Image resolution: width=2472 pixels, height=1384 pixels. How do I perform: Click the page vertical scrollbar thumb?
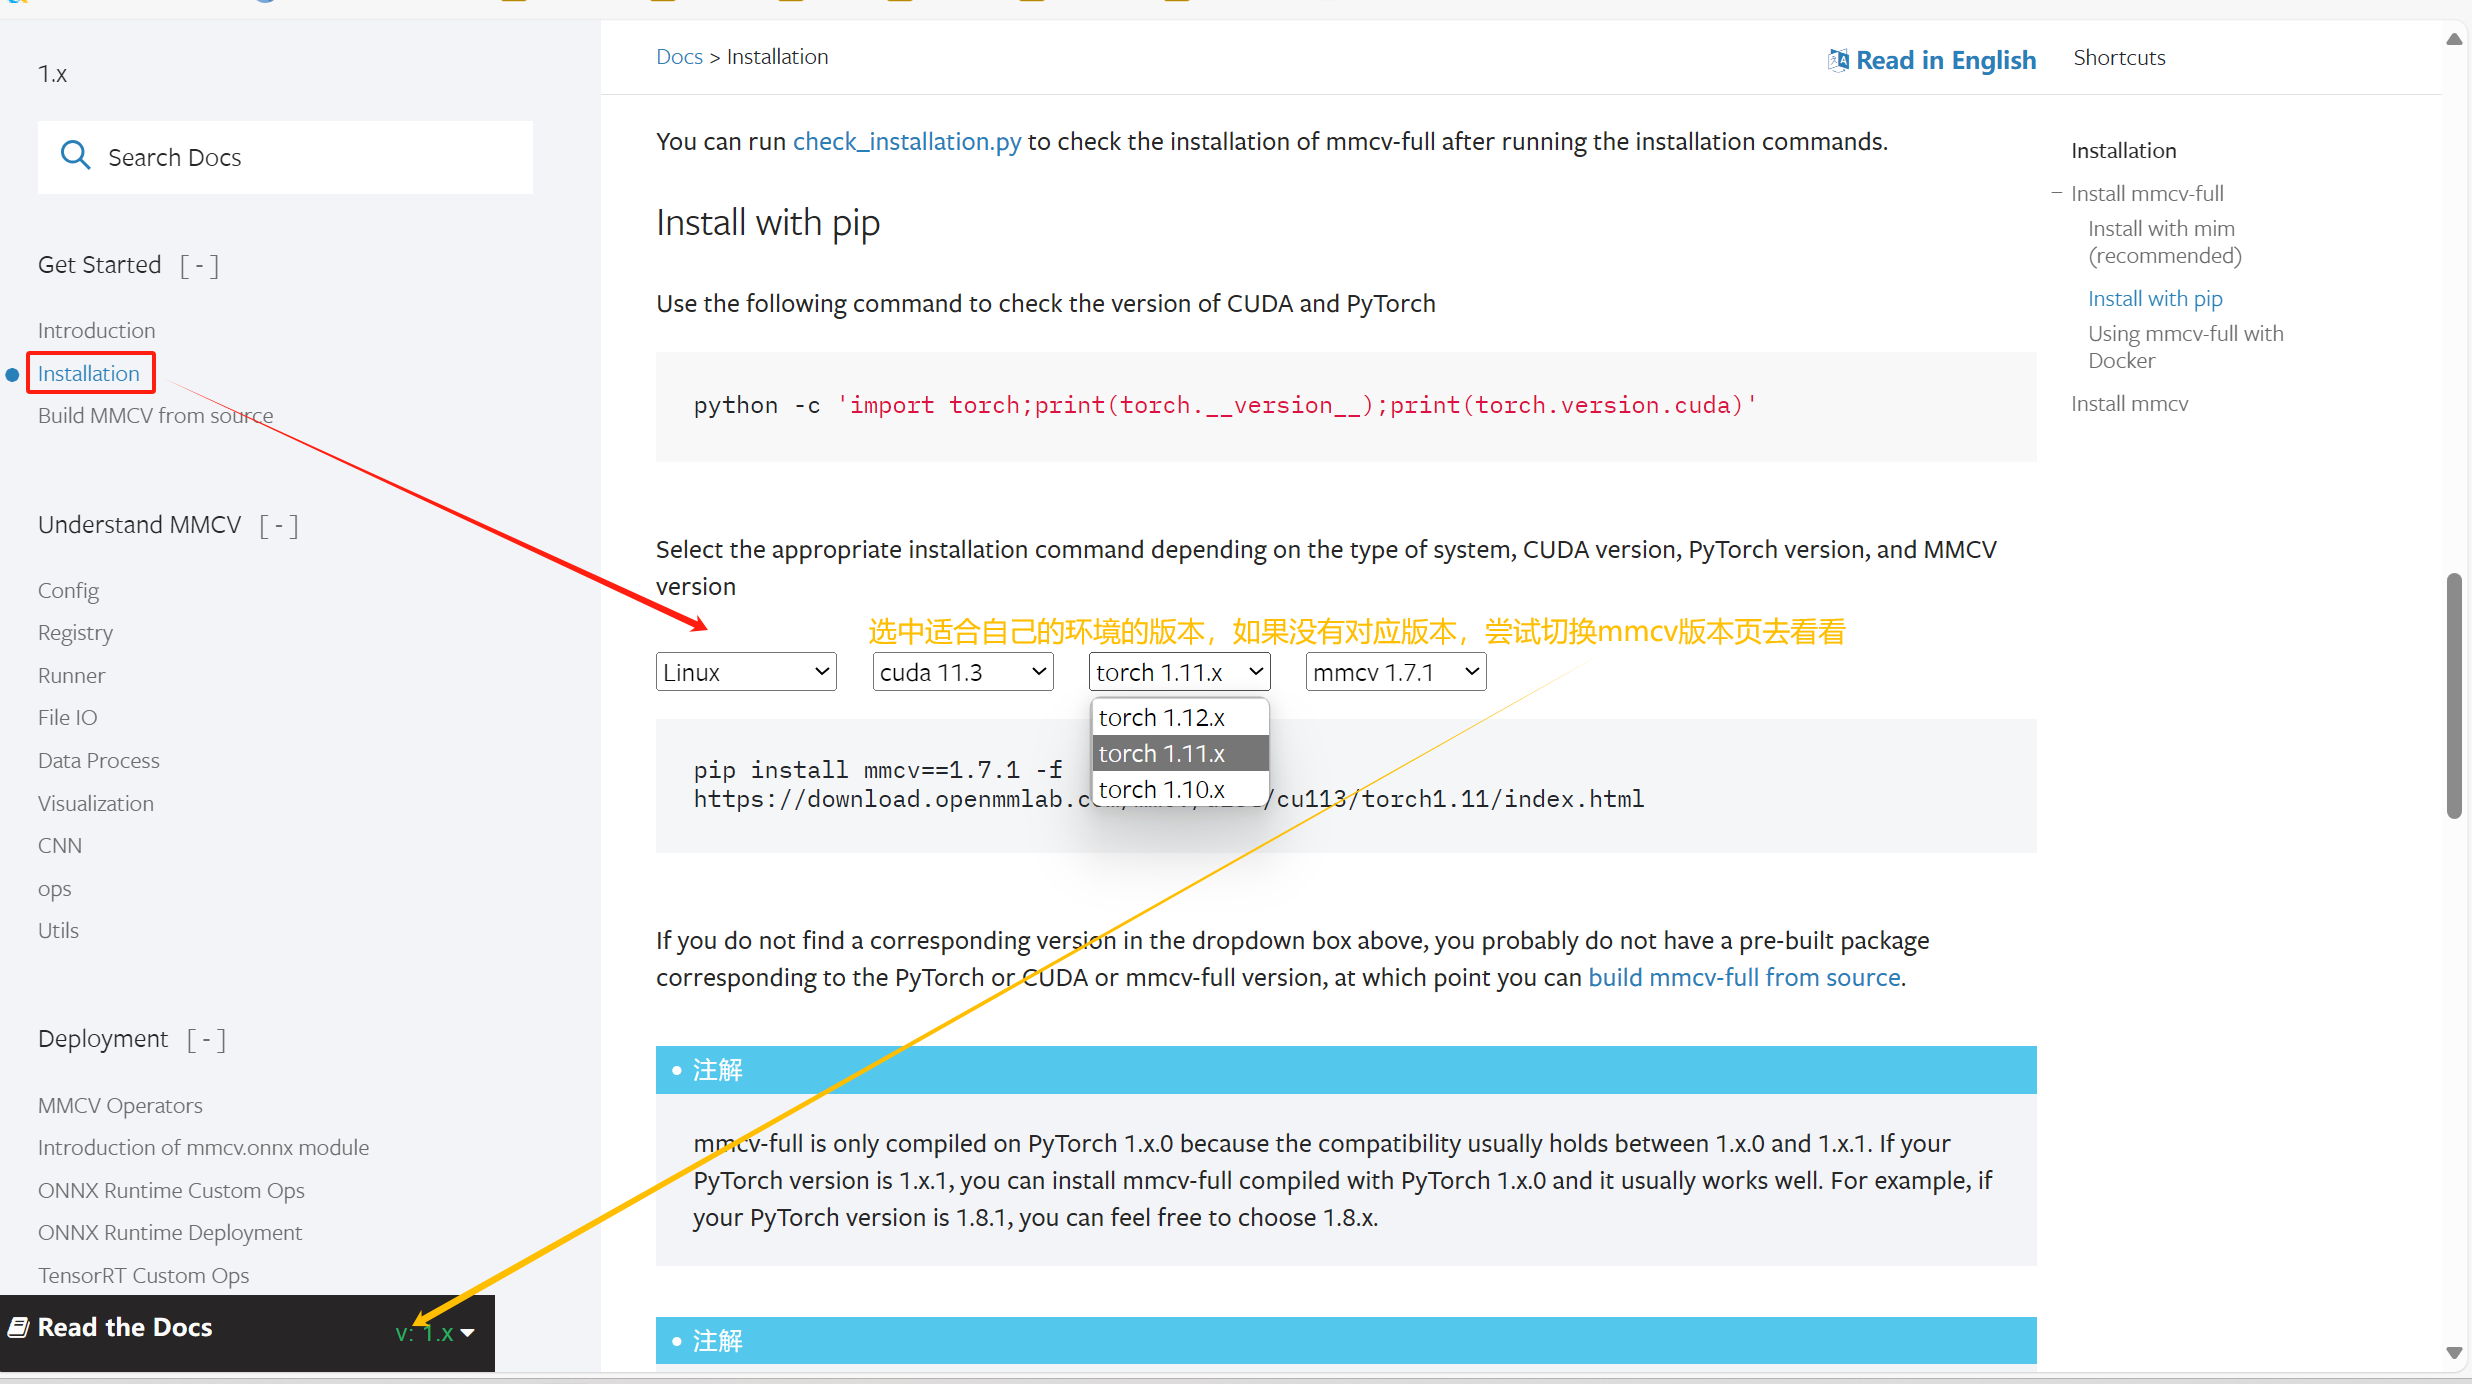2454,696
